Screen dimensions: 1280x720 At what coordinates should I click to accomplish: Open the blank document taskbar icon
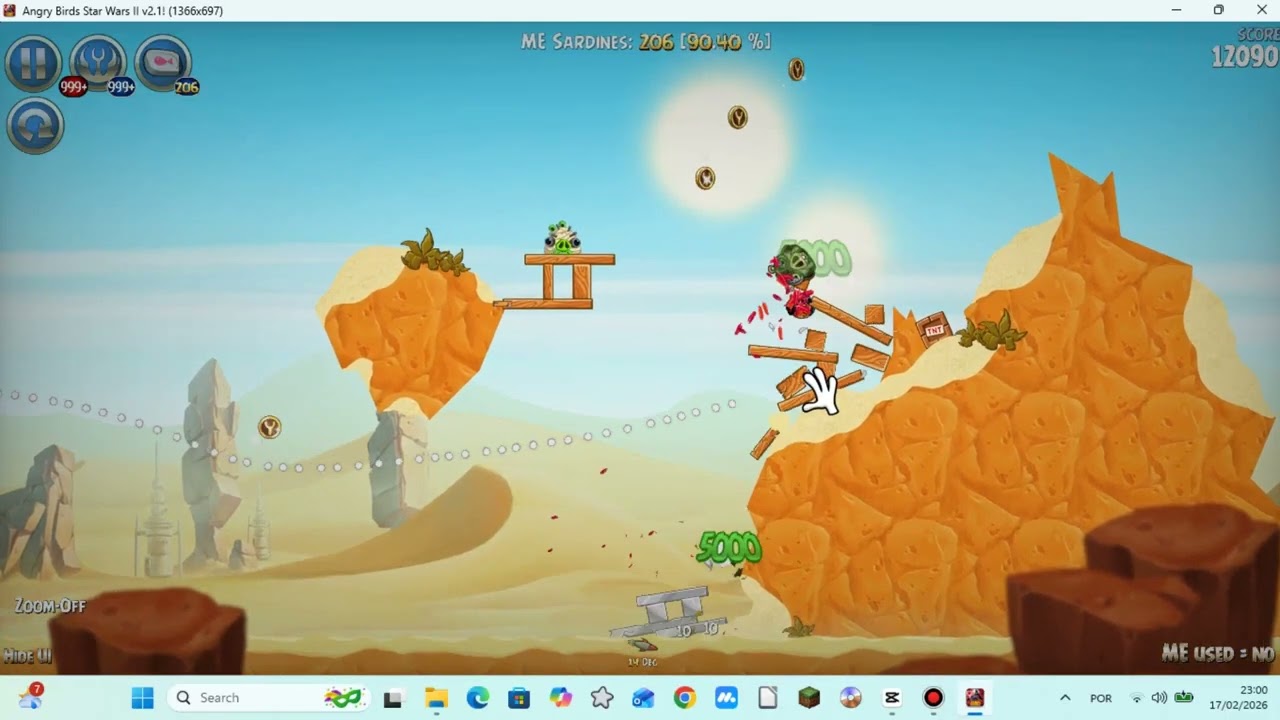click(x=767, y=698)
